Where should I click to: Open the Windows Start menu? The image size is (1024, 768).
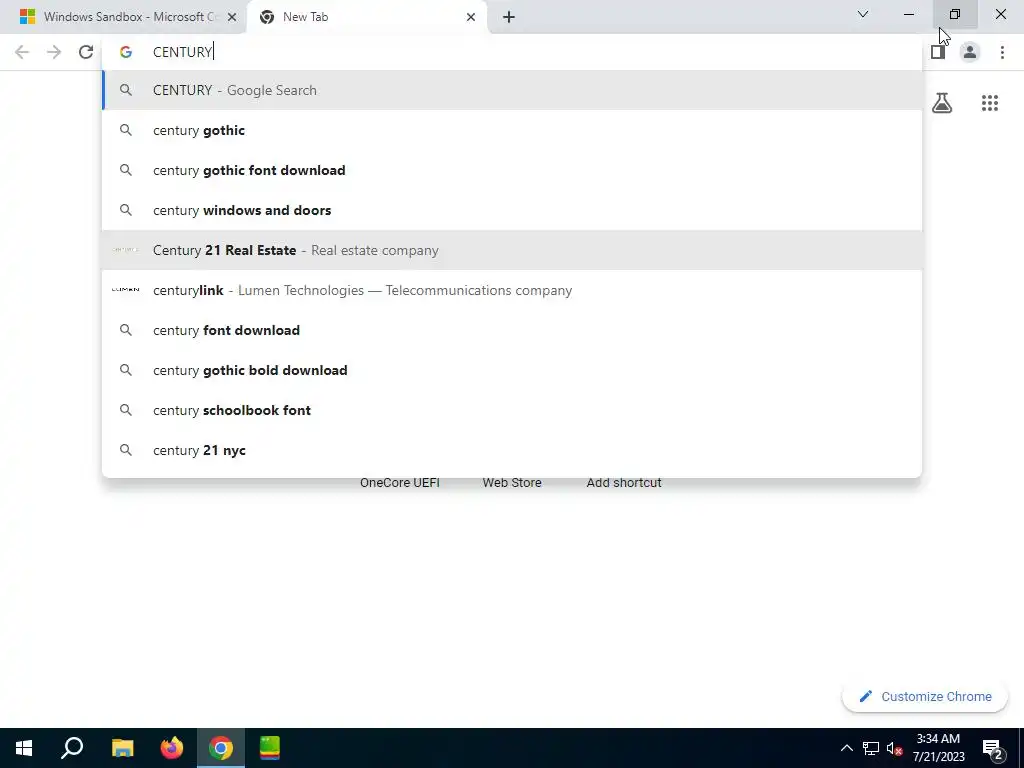pos(24,748)
